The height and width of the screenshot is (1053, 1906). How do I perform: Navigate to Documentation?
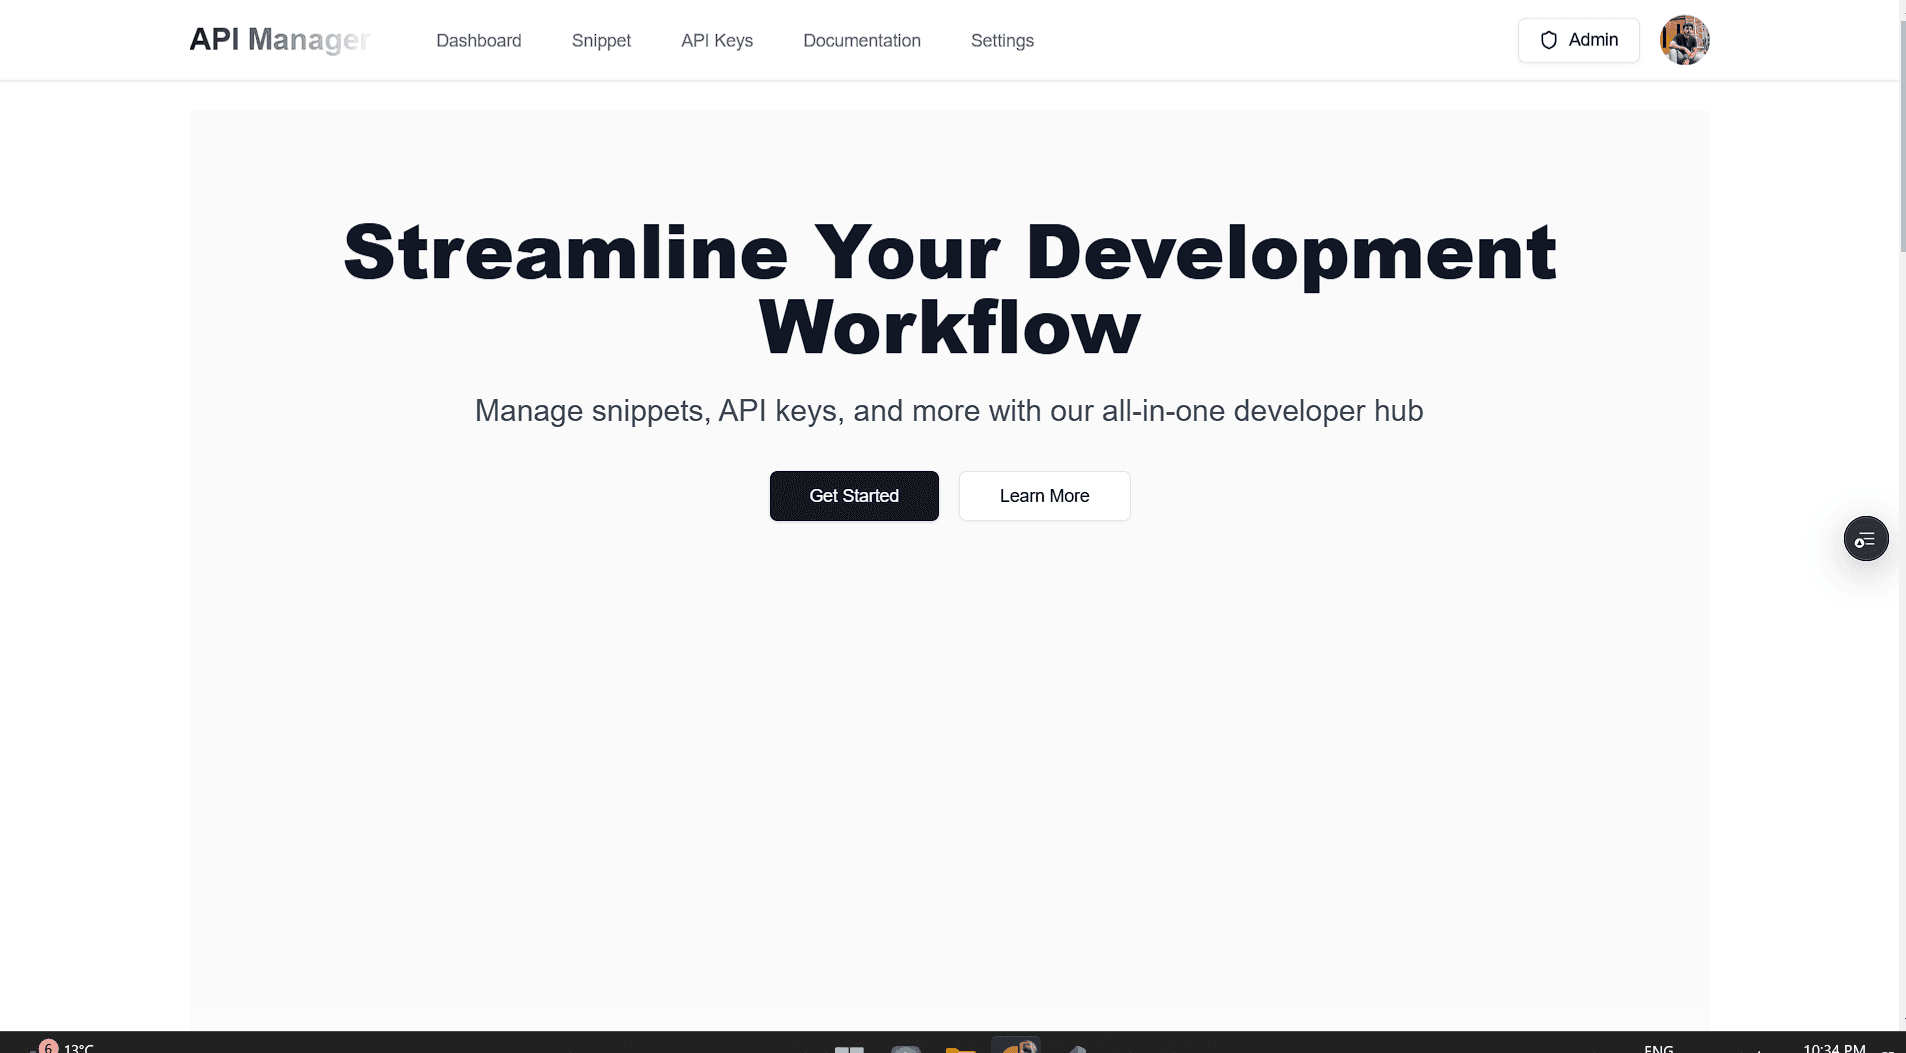(x=862, y=41)
